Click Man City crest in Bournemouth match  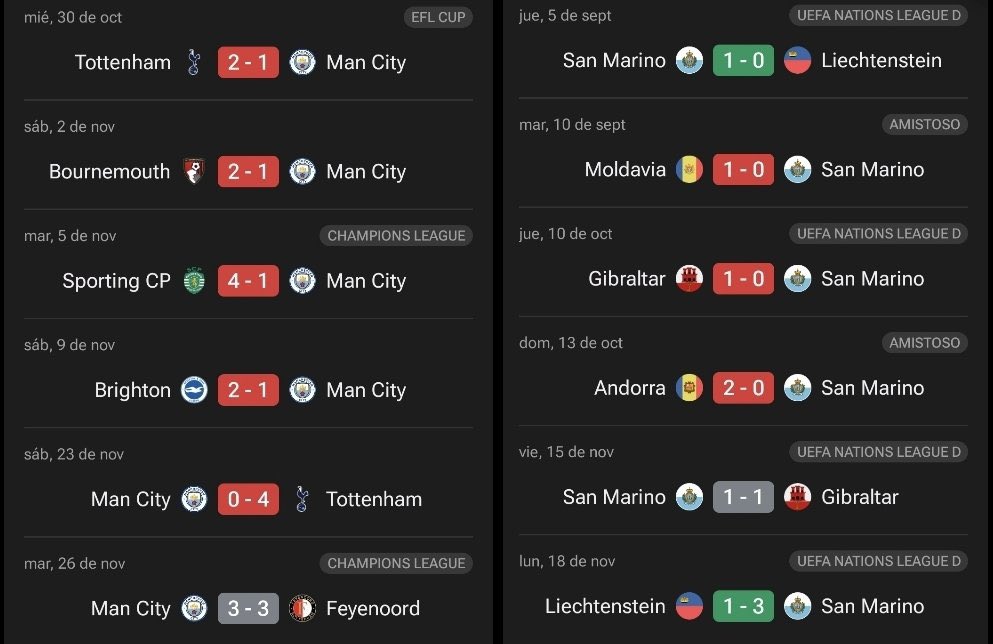tap(302, 171)
